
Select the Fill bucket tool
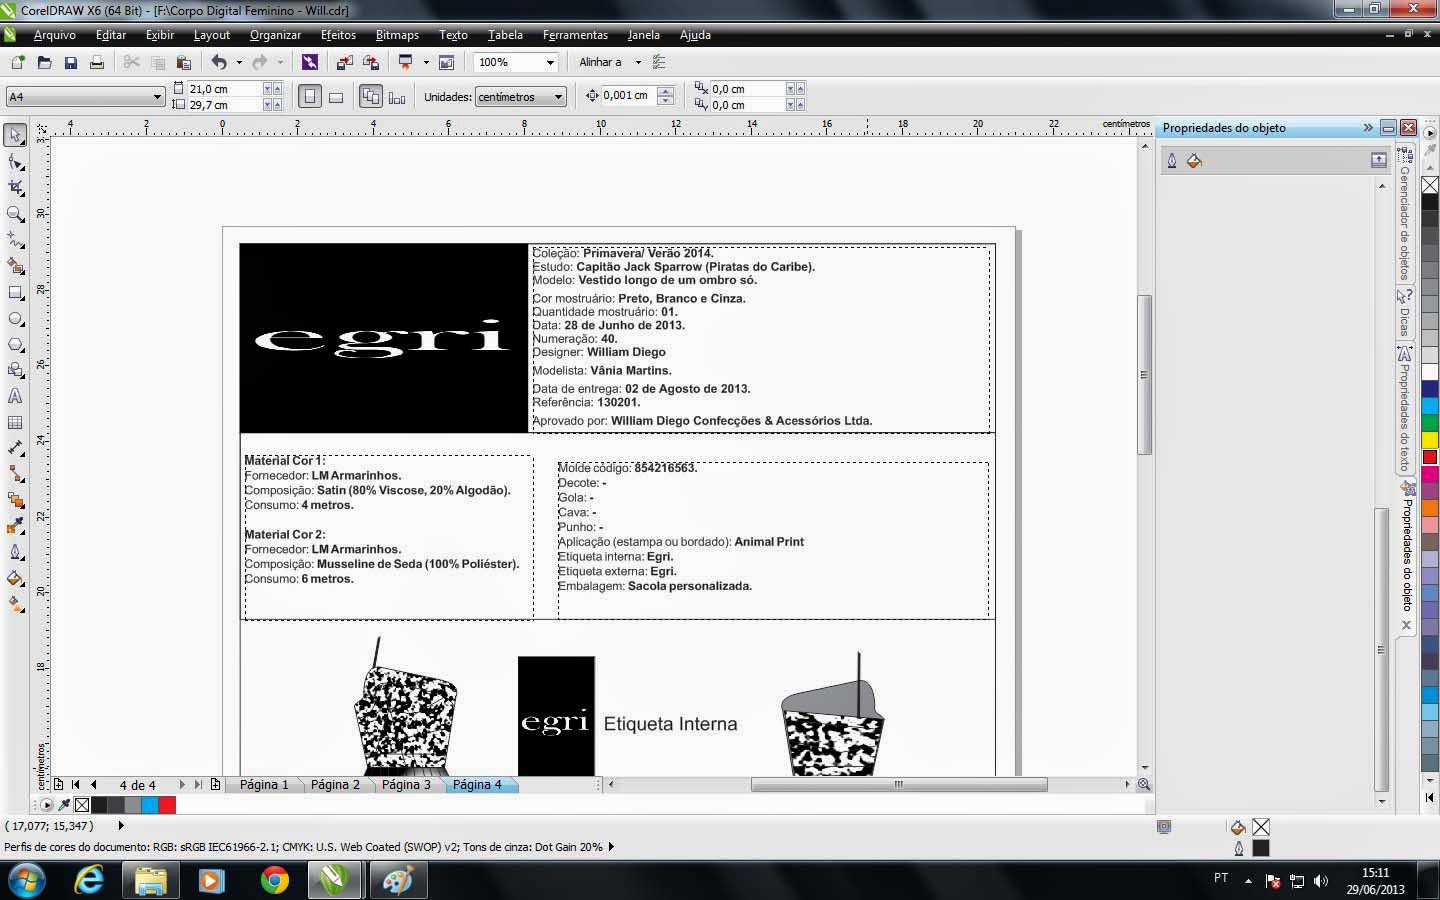(15, 578)
